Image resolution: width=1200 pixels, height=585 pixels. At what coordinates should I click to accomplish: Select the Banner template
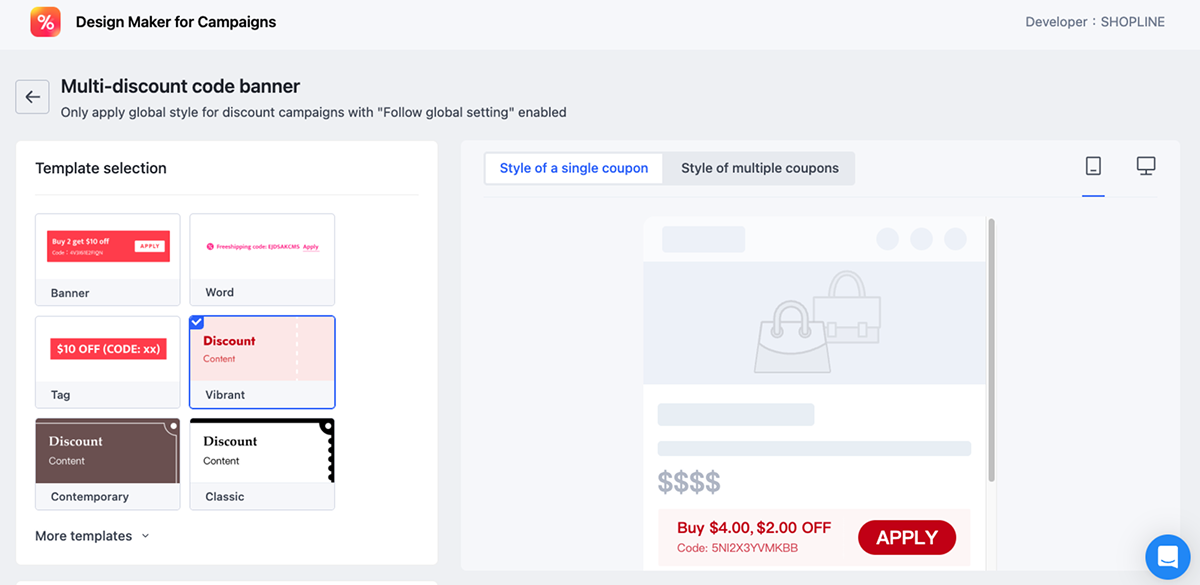click(x=108, y=259)
